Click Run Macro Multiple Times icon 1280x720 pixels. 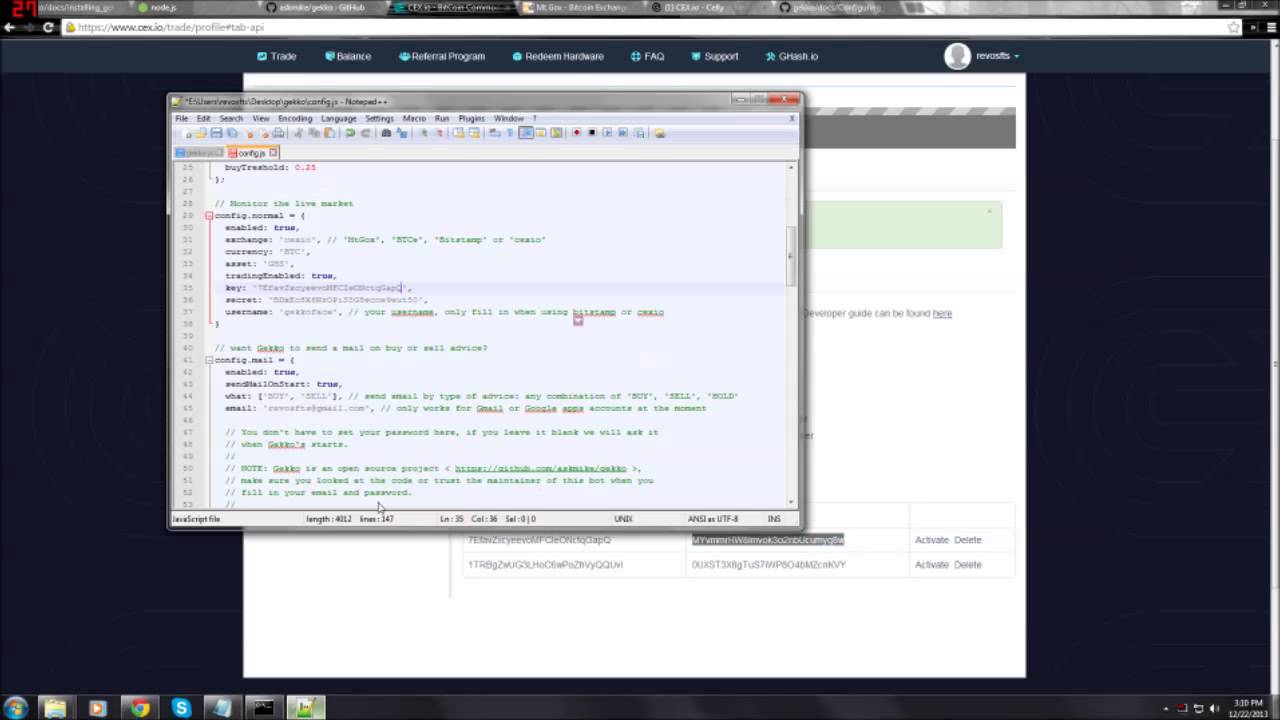tap(623, 133)
